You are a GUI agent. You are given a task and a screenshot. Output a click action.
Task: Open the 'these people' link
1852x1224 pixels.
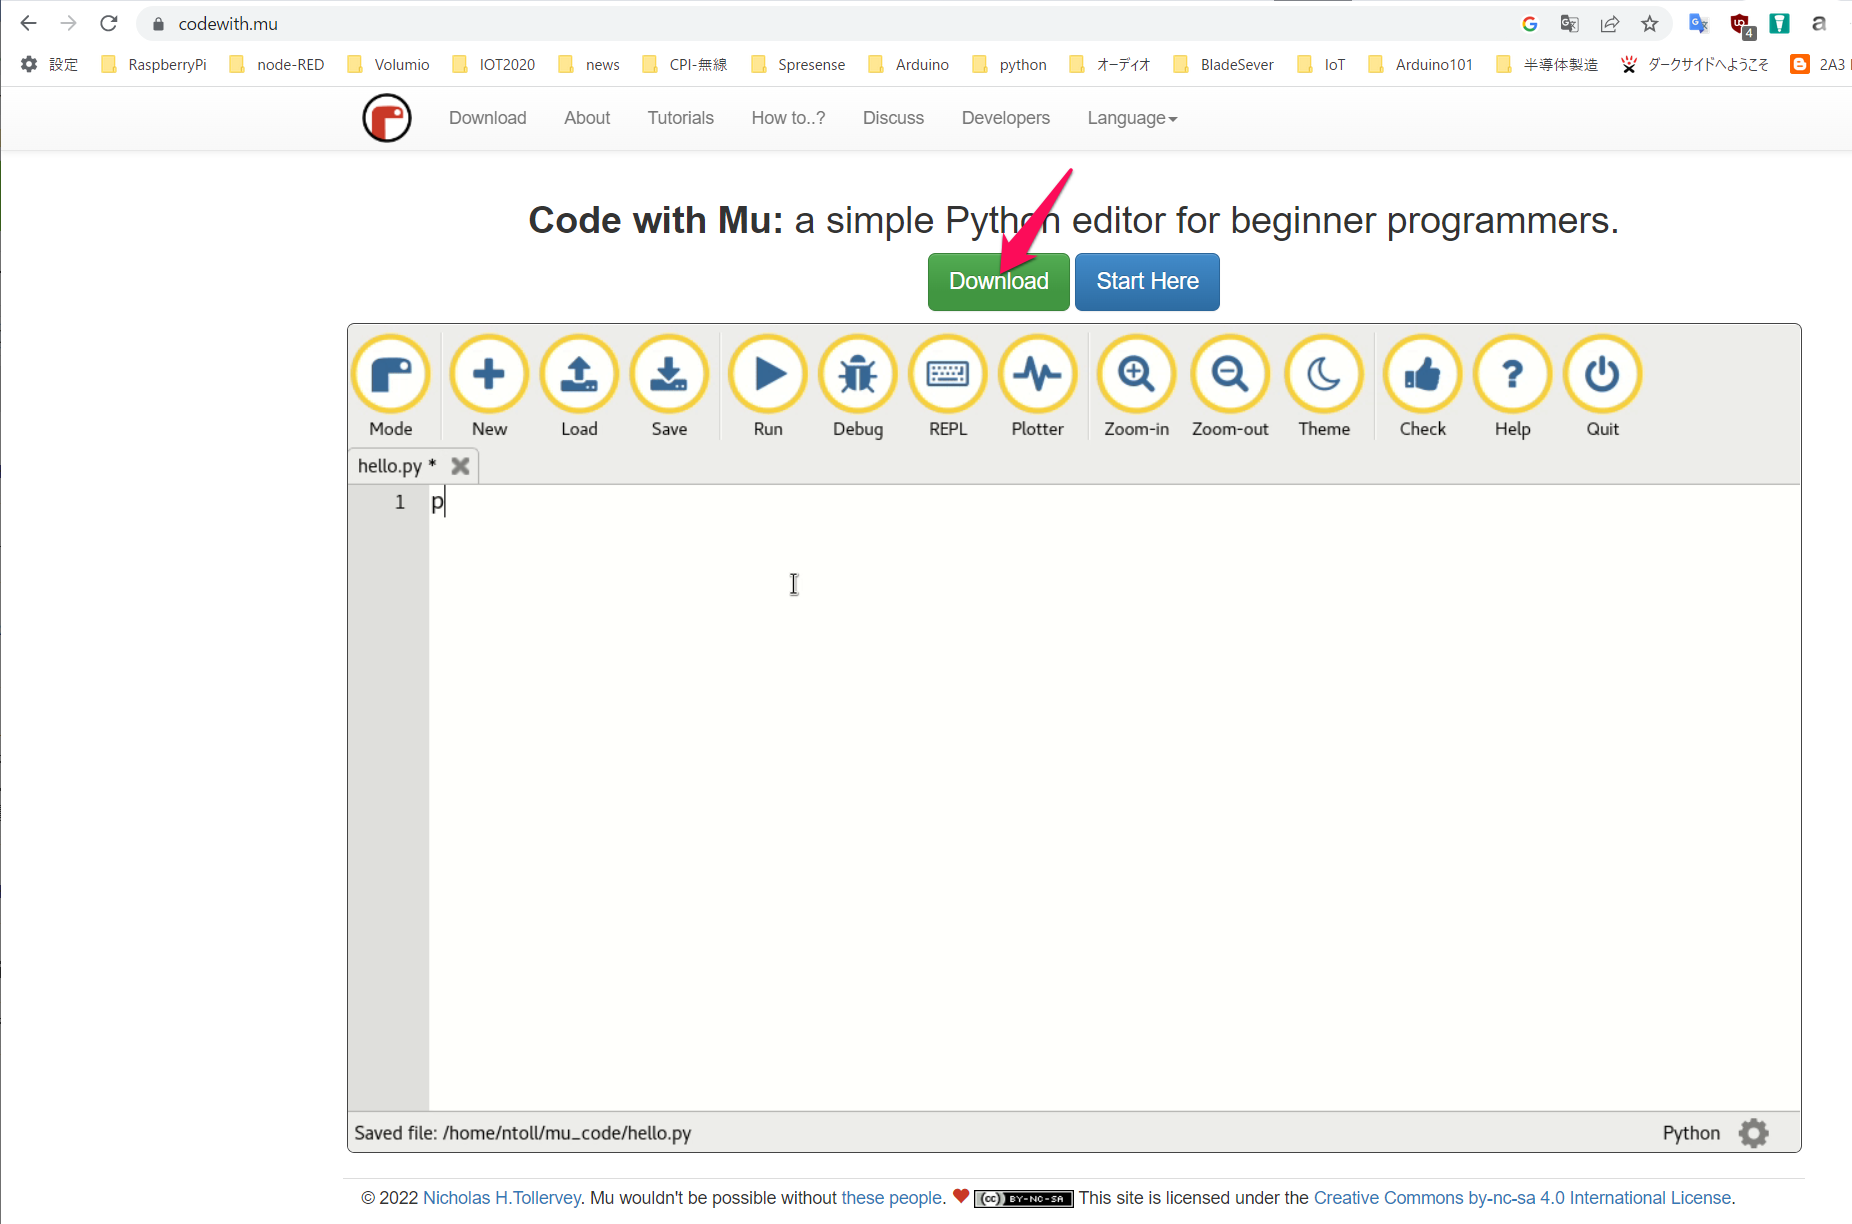892,1198
